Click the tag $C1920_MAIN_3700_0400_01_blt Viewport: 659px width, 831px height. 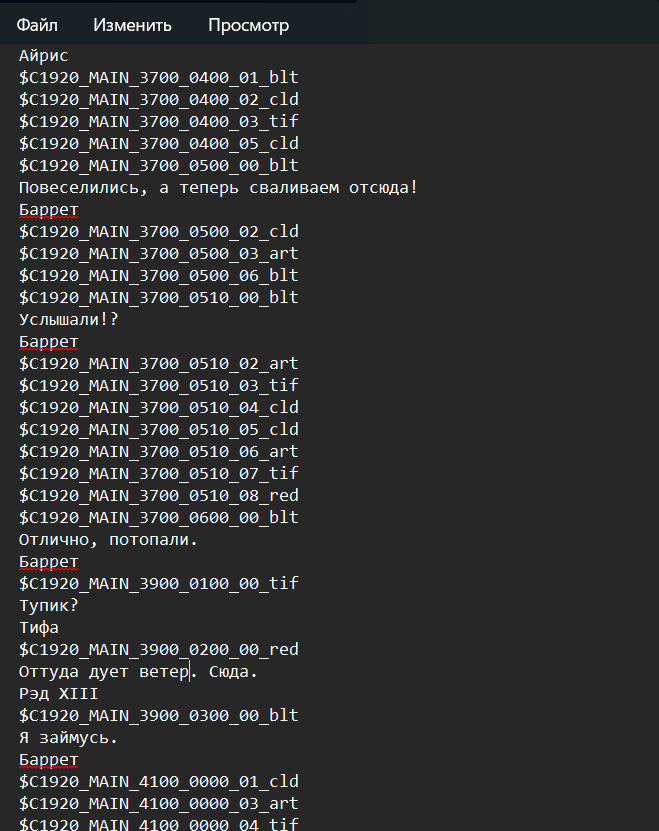(159, 78)
